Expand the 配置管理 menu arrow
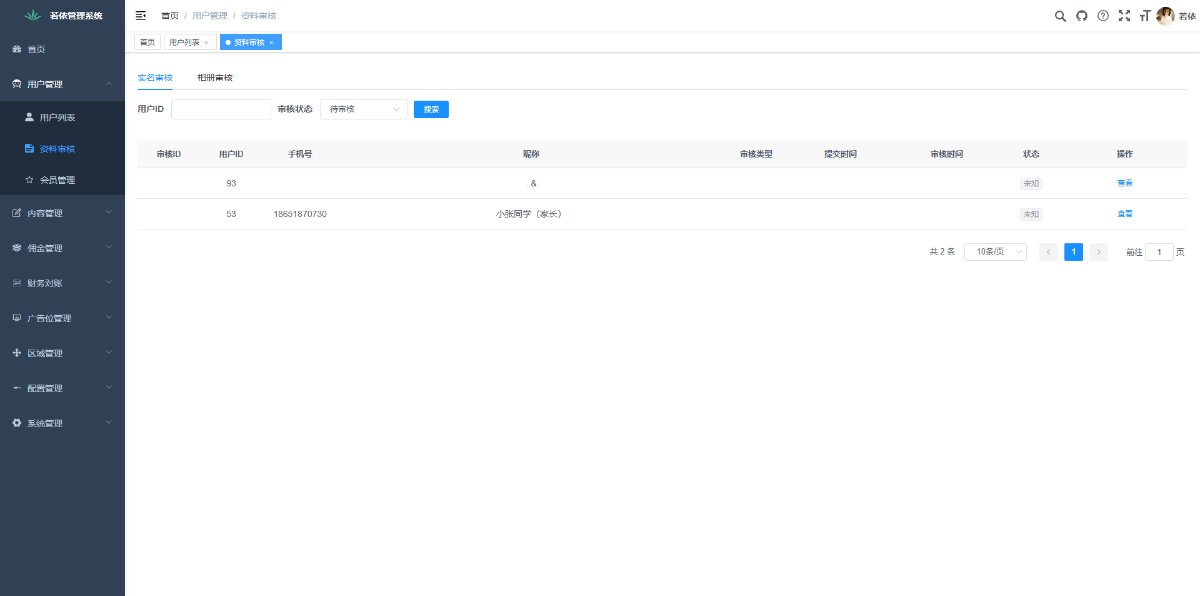This screenshot has width=1200, height=596. tap(108, 387)
